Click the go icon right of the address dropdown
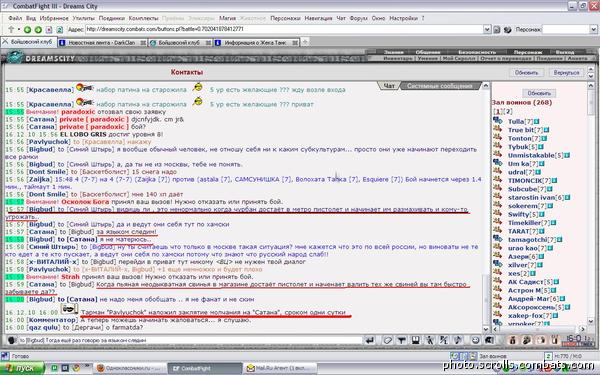Viewport: 600px width, 375px height. (x=497, y=29)
